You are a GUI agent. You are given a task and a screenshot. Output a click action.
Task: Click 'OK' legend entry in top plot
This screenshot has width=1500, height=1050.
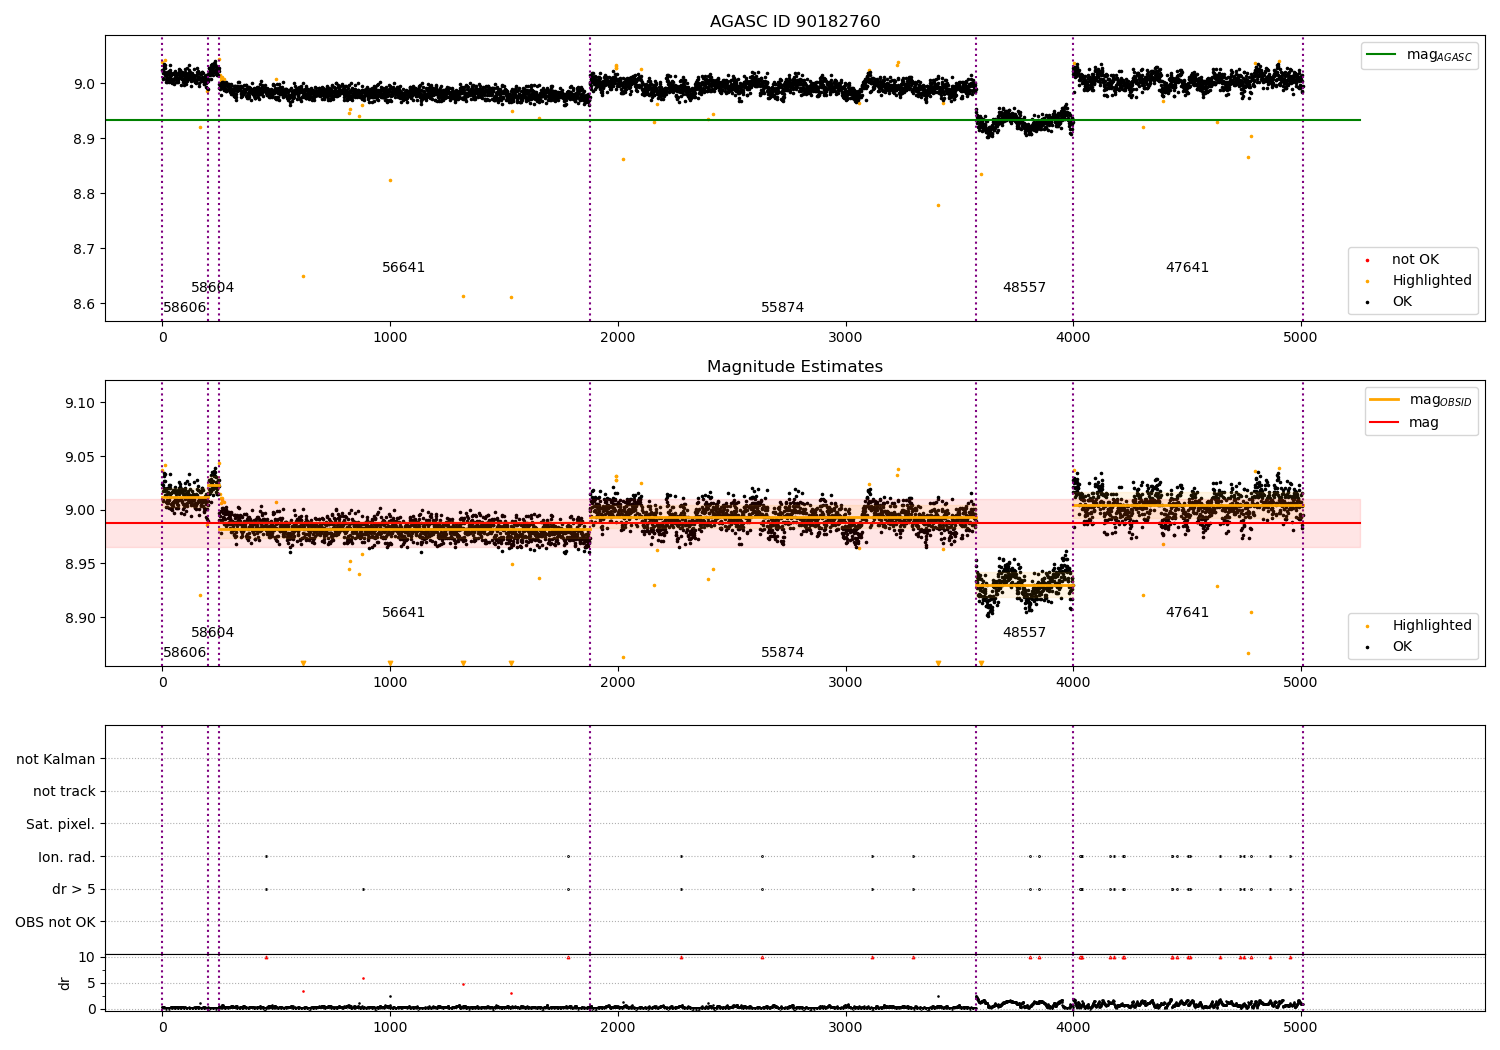coord(1388,302)
